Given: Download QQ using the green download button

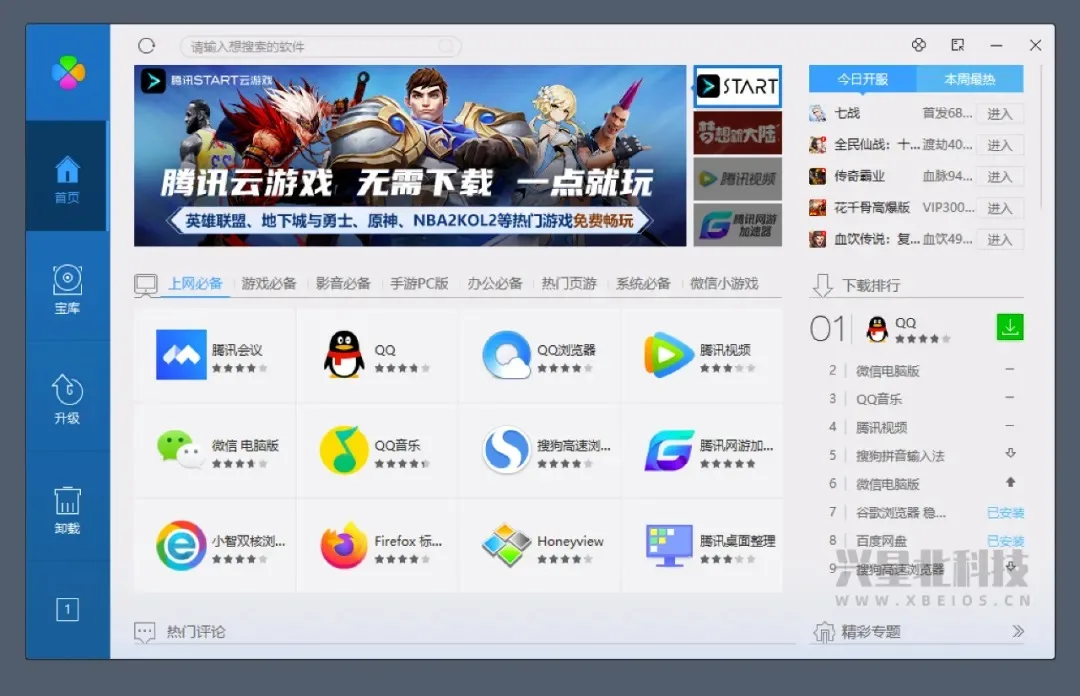Looking at the screenshot, I should [1010, 327].
